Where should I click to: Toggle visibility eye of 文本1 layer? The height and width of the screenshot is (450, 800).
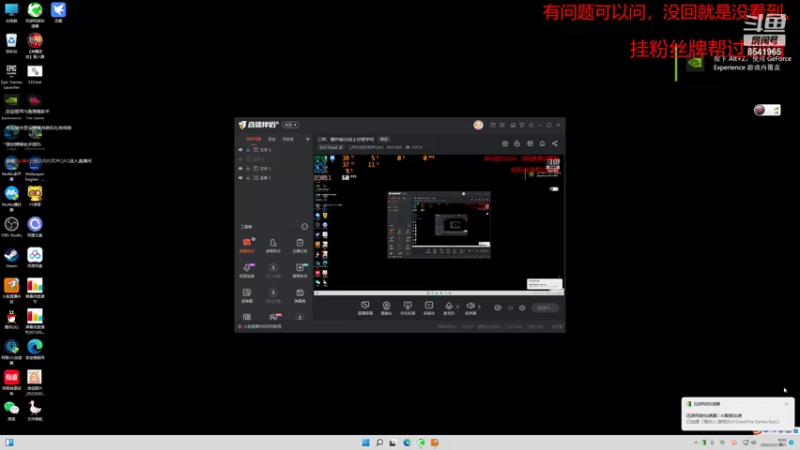click(x=240, y=168)
